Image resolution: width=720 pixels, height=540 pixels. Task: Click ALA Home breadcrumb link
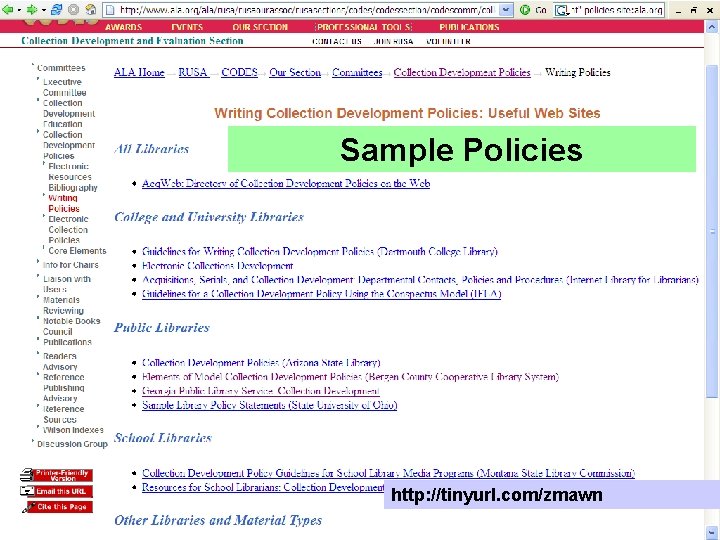pos(139,73)
